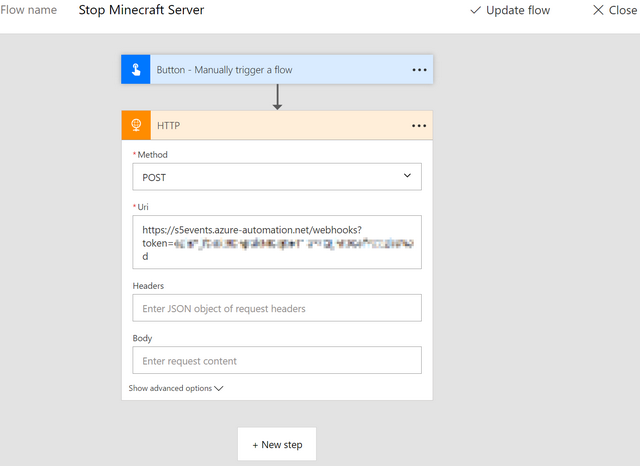The width and height of the screenshot is (640, 466).
Task: Click the orange HTTP globe icon
Action: [136, 125]
